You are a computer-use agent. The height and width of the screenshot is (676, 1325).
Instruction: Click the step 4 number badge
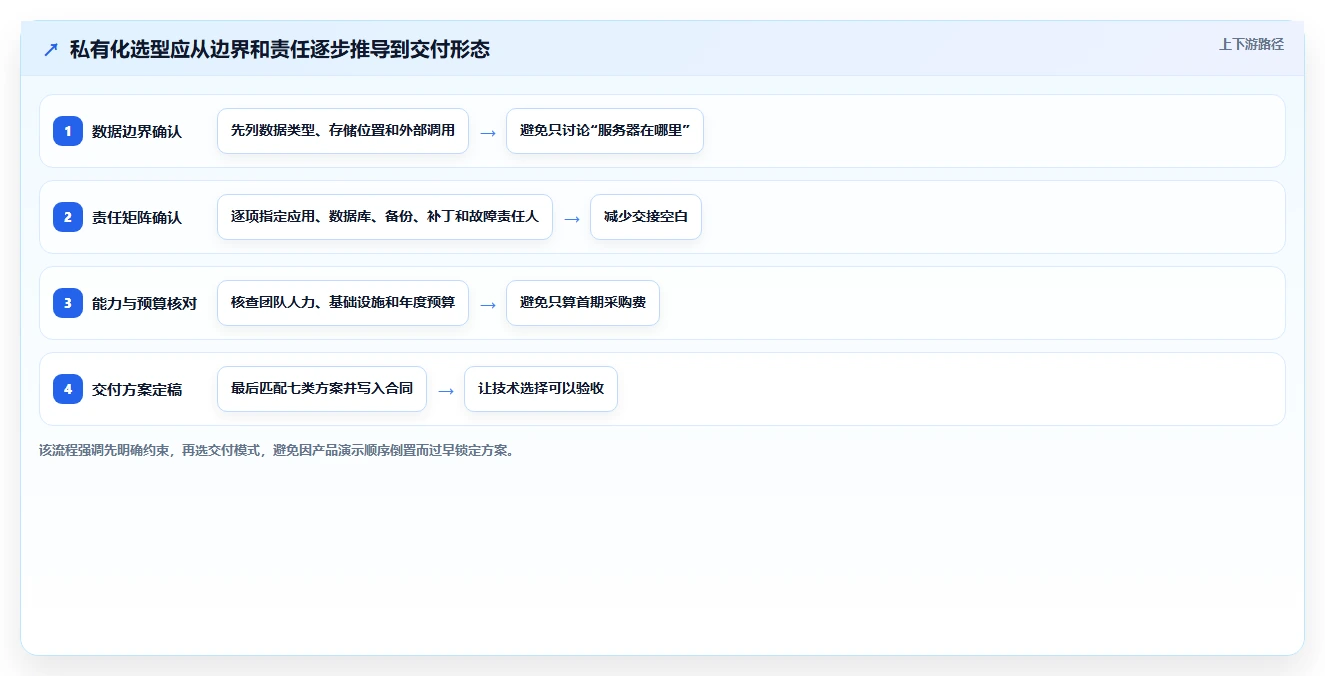(x=68, y=389)
